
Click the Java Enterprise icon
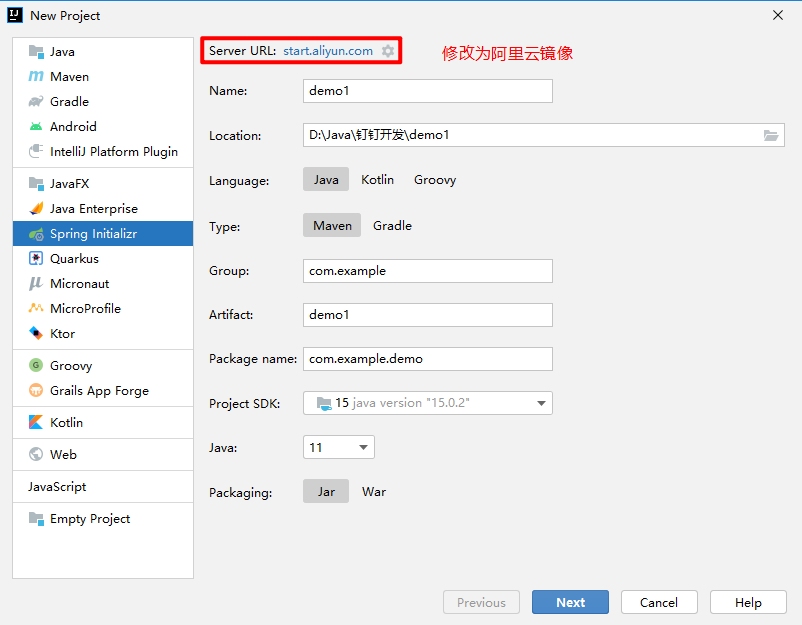(x=36, y=208)
